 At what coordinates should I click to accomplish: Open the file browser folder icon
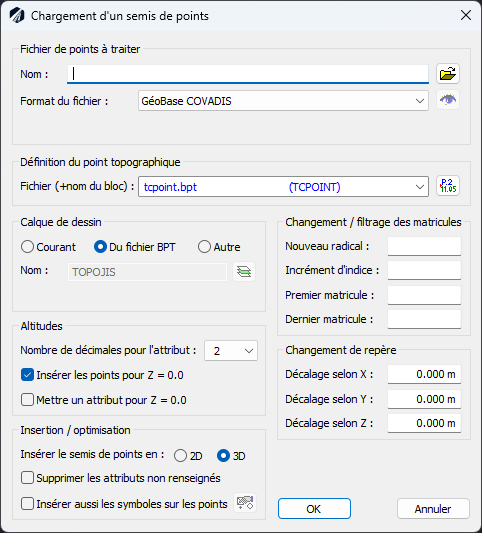tap(449, 74)
